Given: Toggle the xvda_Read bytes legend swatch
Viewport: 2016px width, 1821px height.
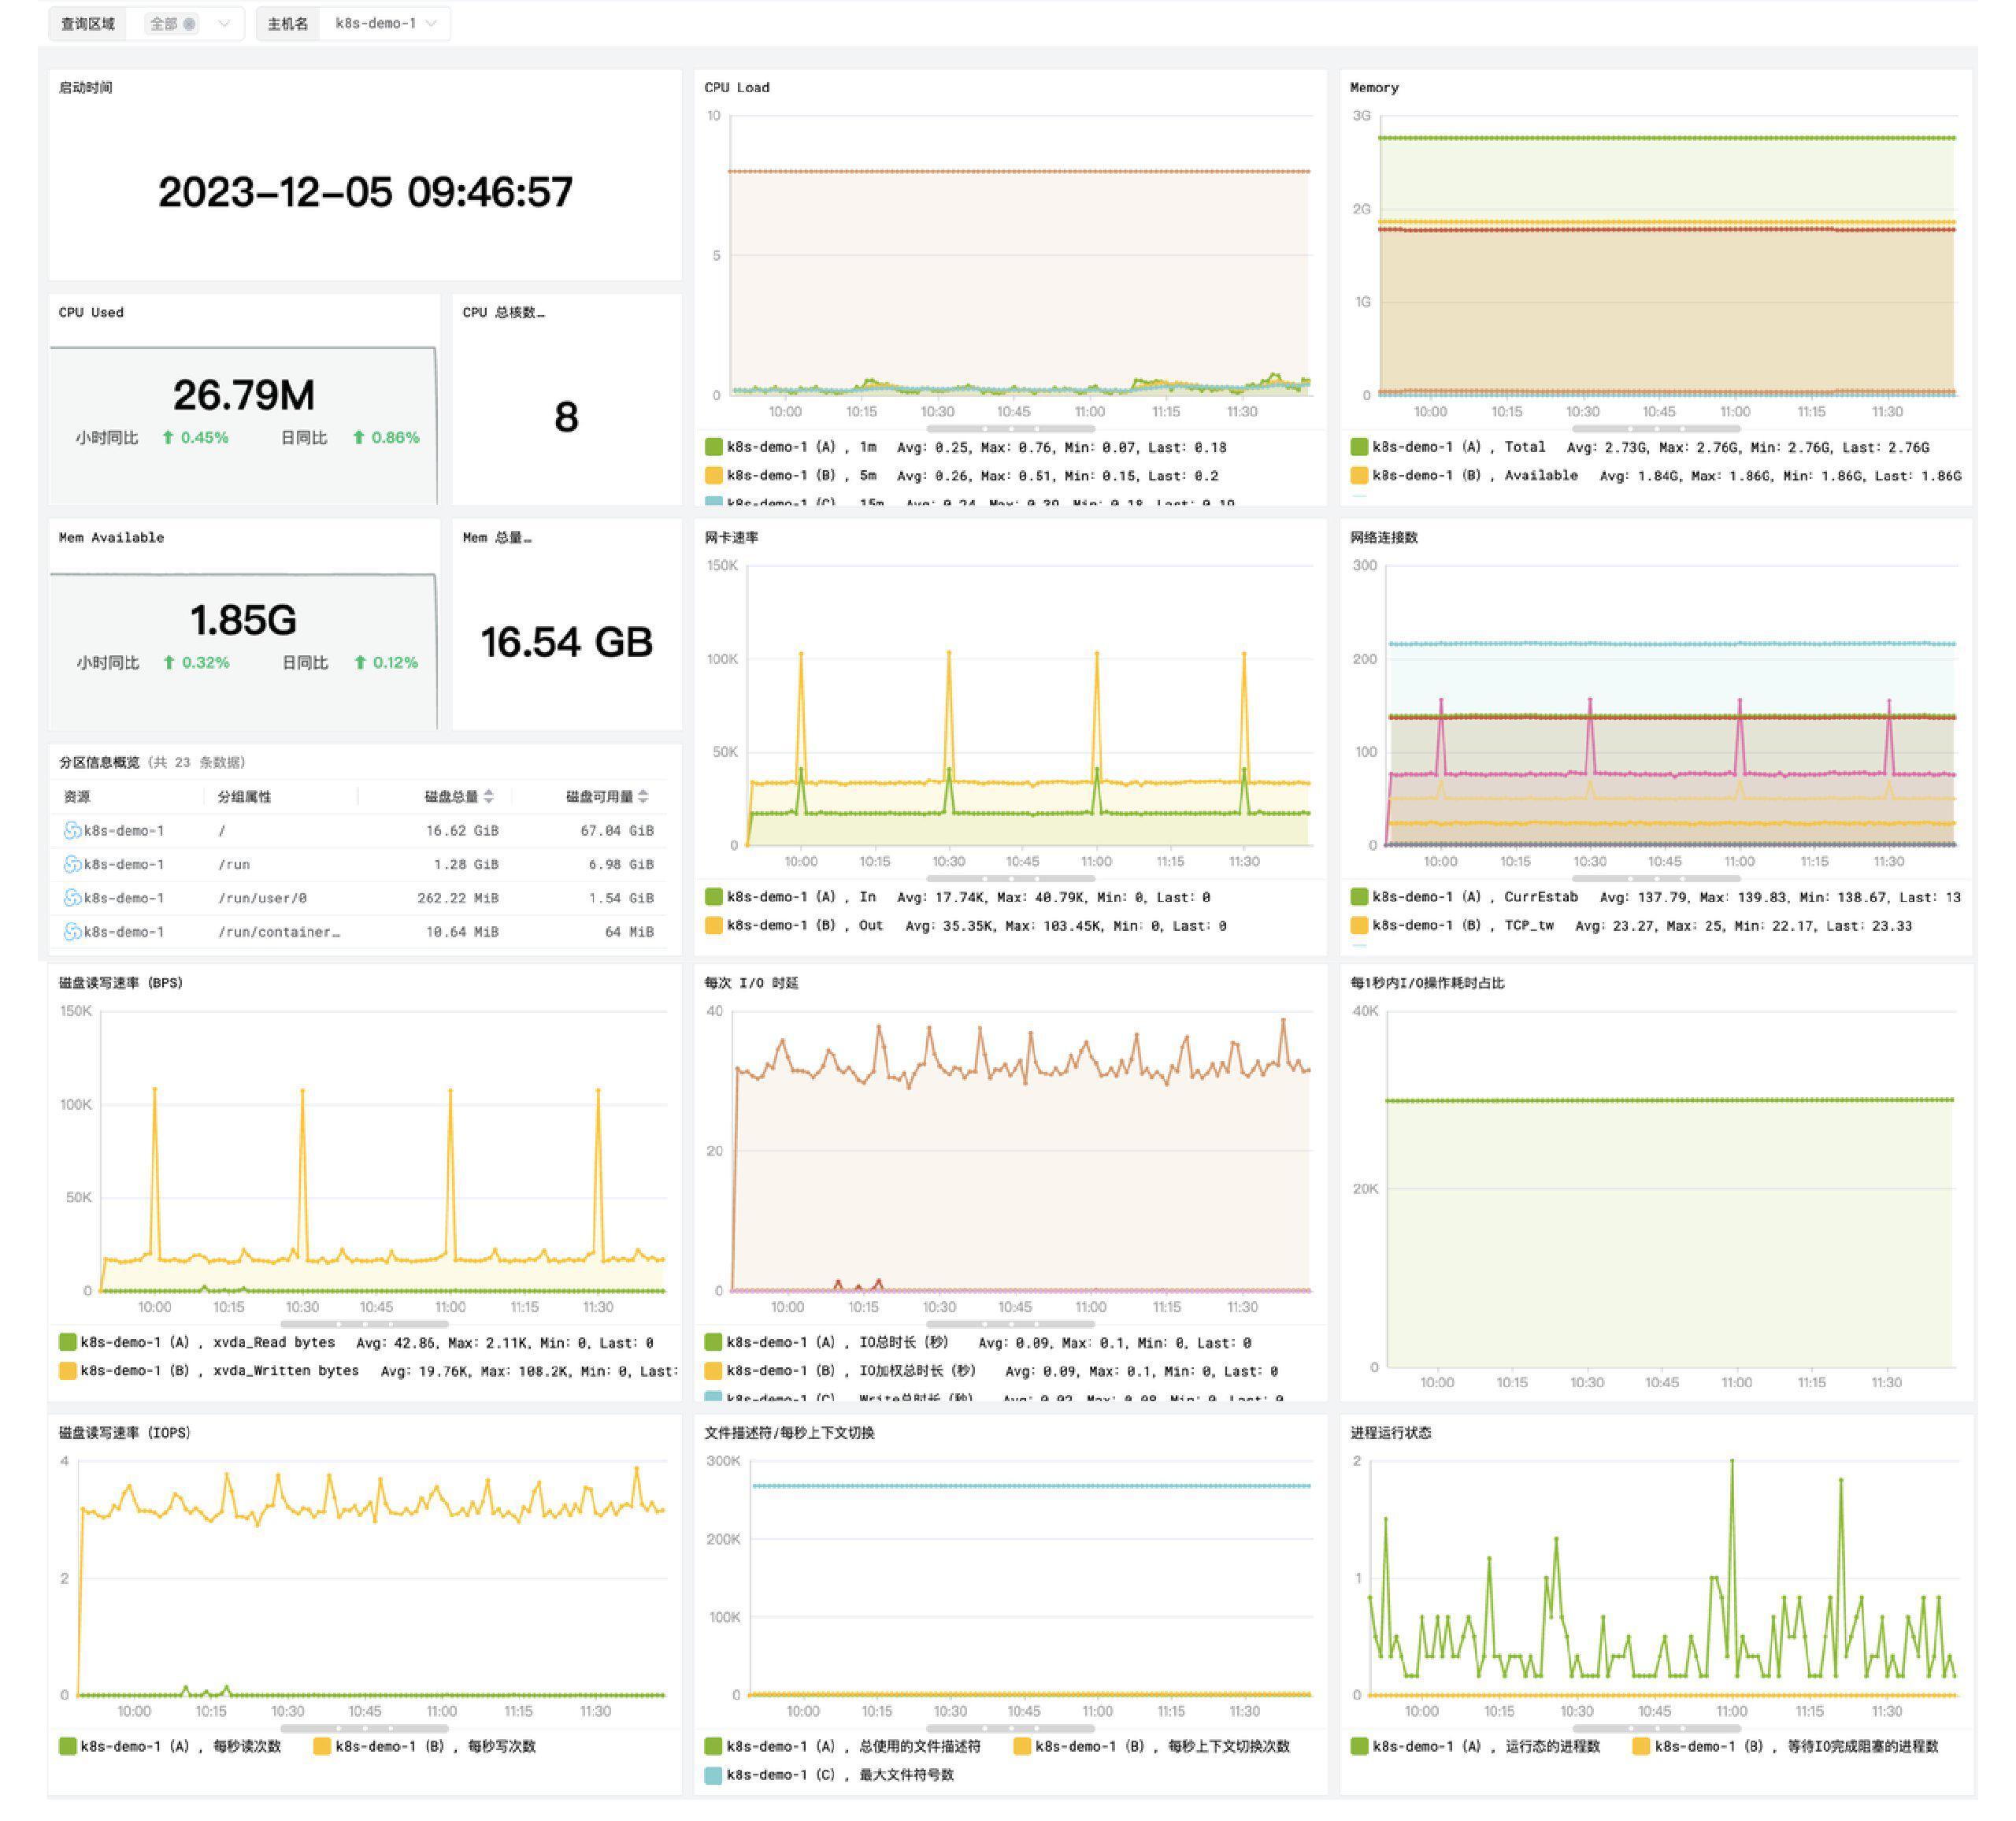Looking at the screenshot, I should pos(68,1342).
